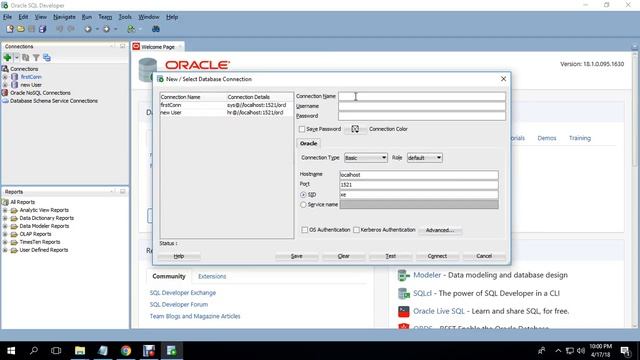Click the Password input field

(x=422, y=116)
